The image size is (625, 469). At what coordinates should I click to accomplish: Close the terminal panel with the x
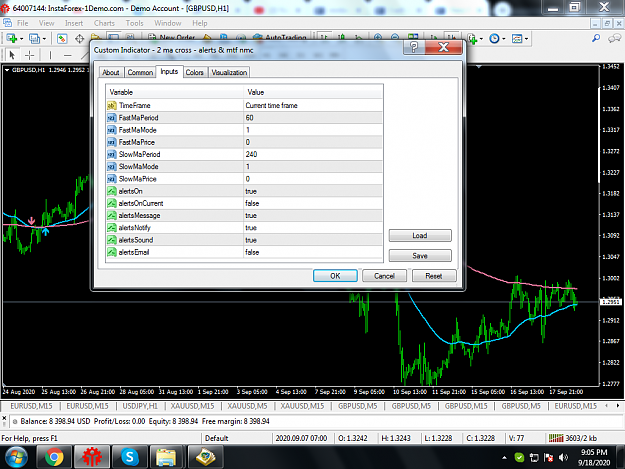tap(4, 418)
